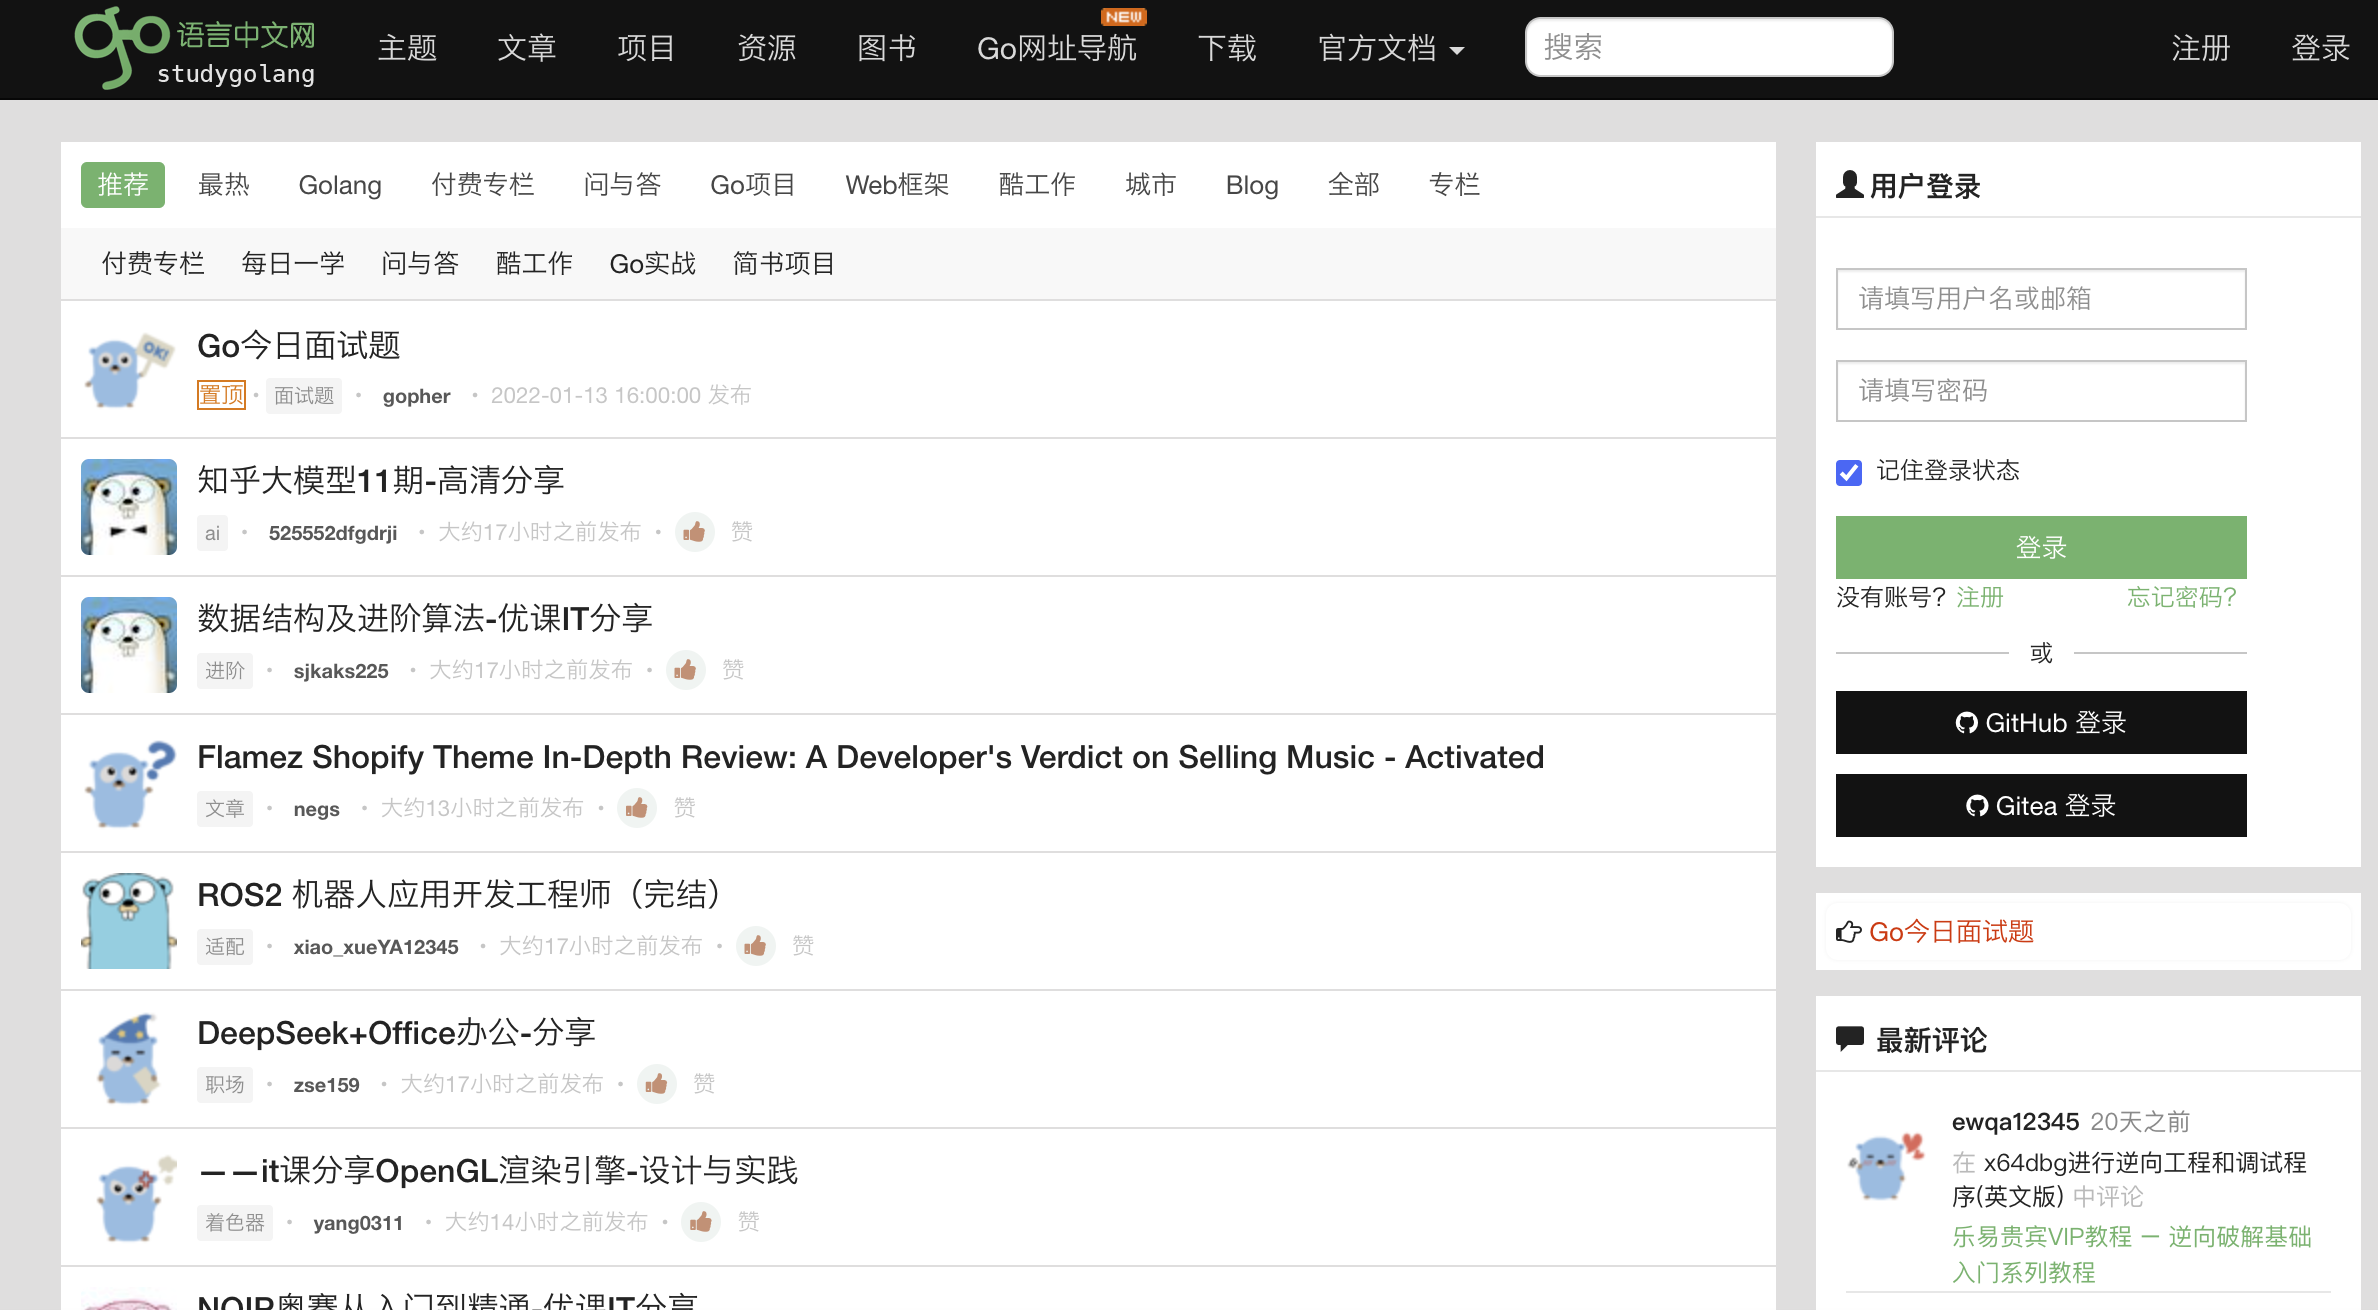The width and height of the screenshot is (2378, 1310).
Task: Like the 数据结构及进阶算法 post
Action: pos(686,670)
